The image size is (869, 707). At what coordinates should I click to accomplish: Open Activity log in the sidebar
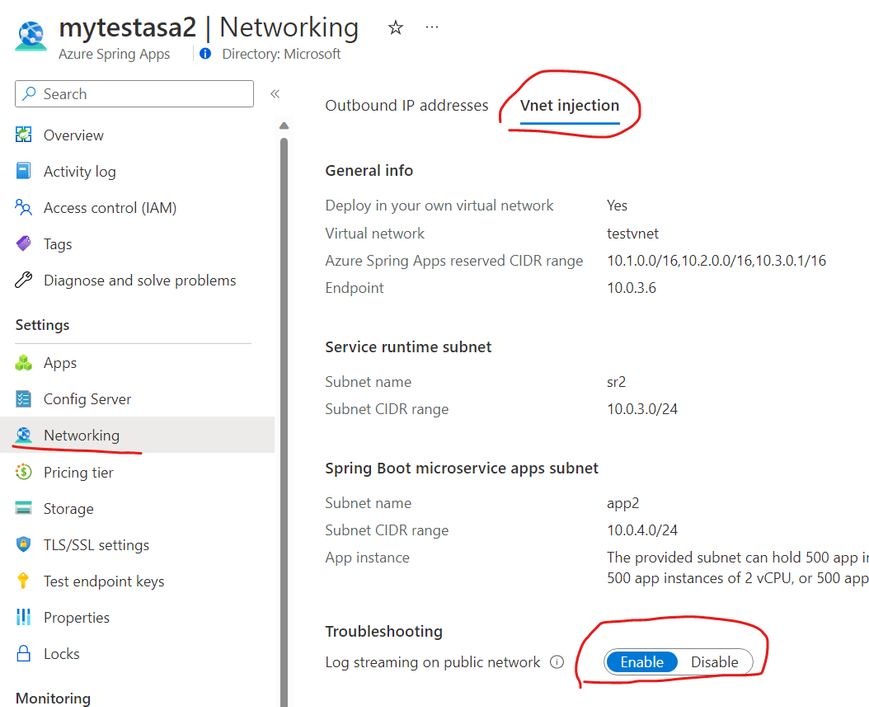(80, 172)
